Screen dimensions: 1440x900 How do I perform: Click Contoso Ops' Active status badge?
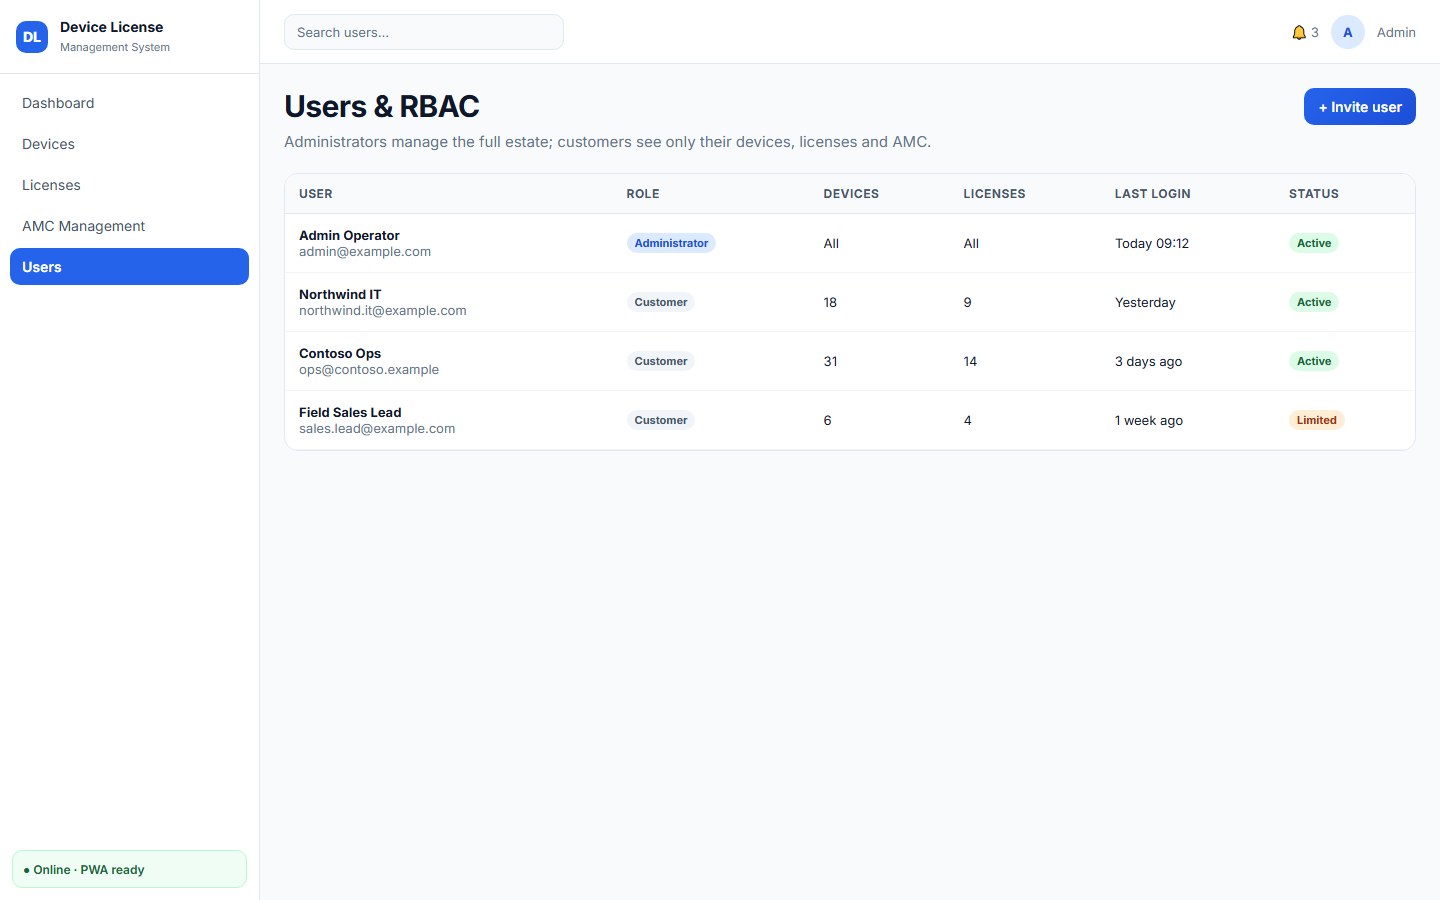(1314, 361)
